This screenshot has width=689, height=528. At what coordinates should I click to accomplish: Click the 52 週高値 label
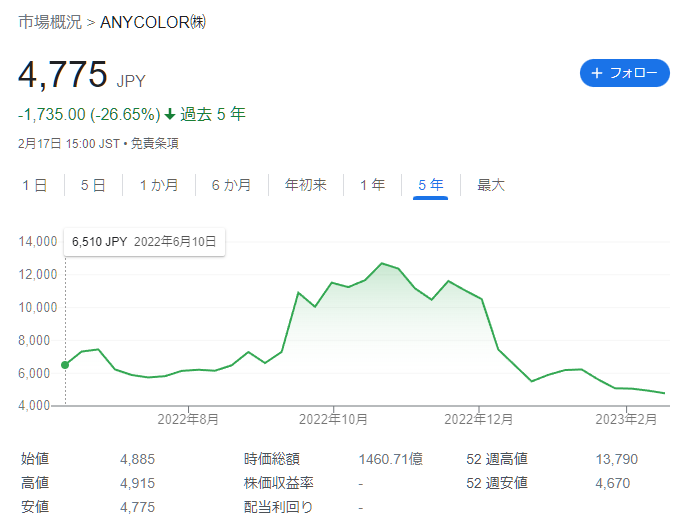point(497,459)
